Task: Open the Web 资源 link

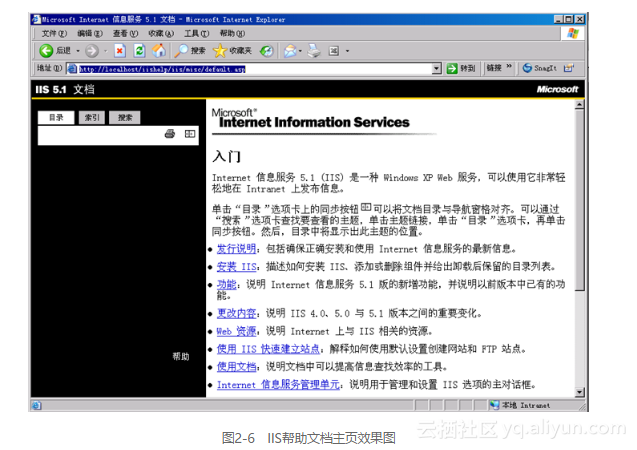Action: pyautogui.click(x=236, y=331)
